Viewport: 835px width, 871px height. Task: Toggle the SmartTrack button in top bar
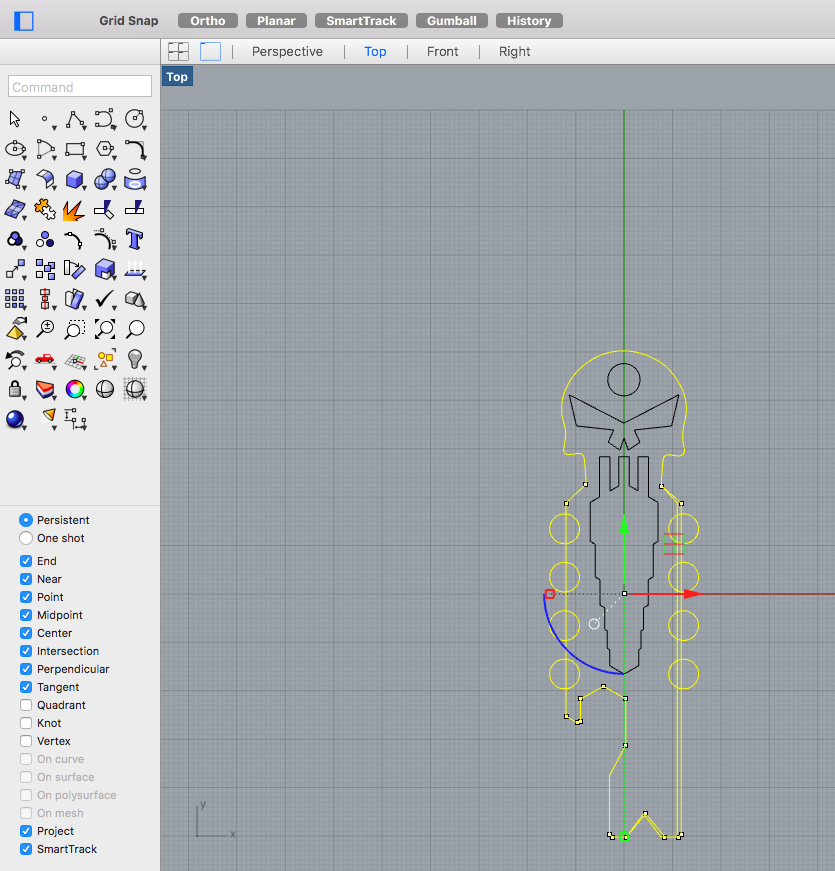point(361,21)
